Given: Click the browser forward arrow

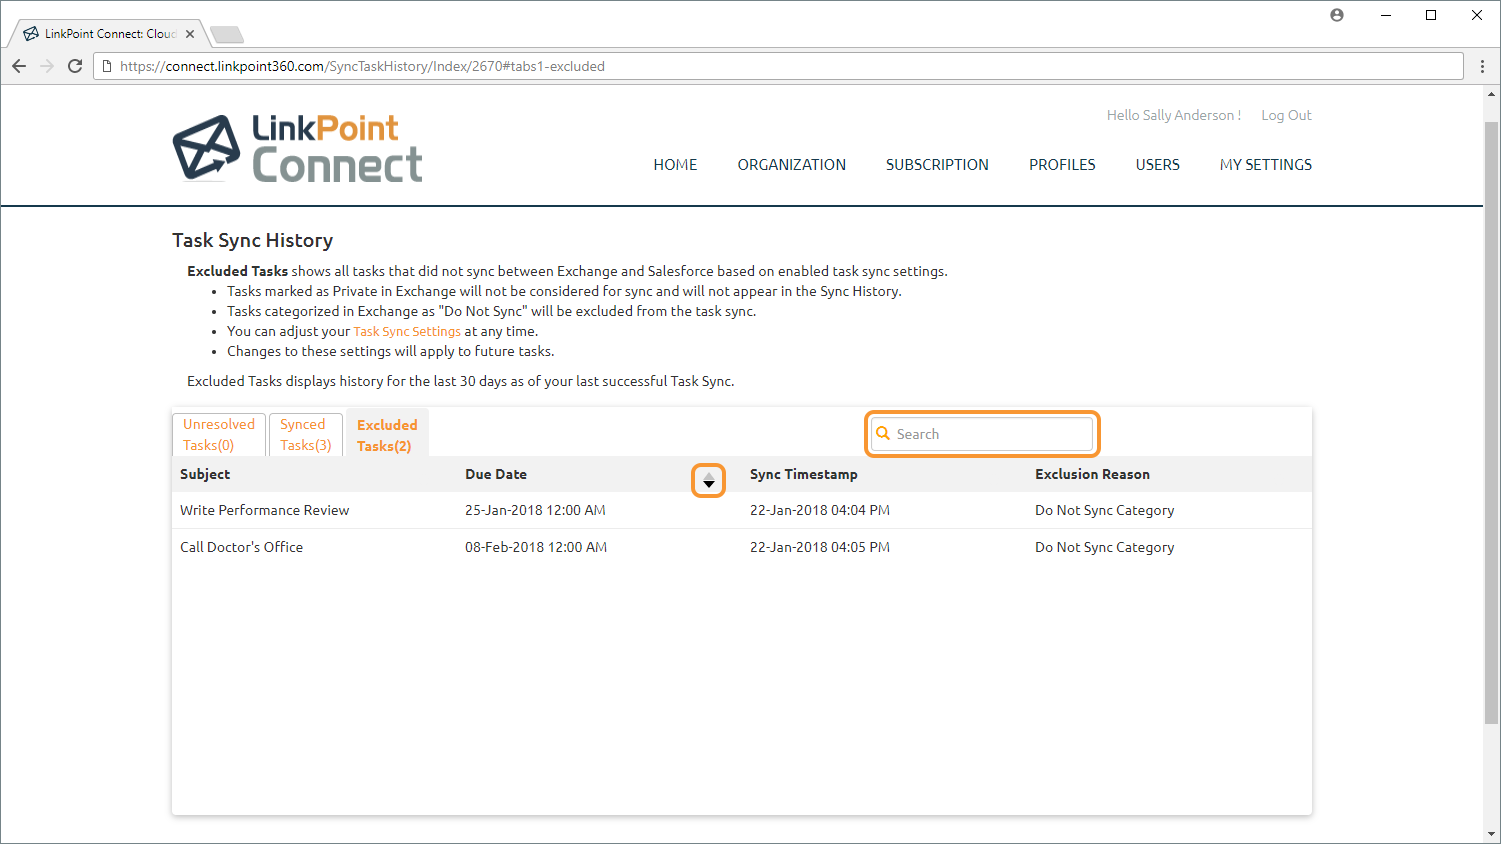Looking at the screenshot, I should click(47, 66).
